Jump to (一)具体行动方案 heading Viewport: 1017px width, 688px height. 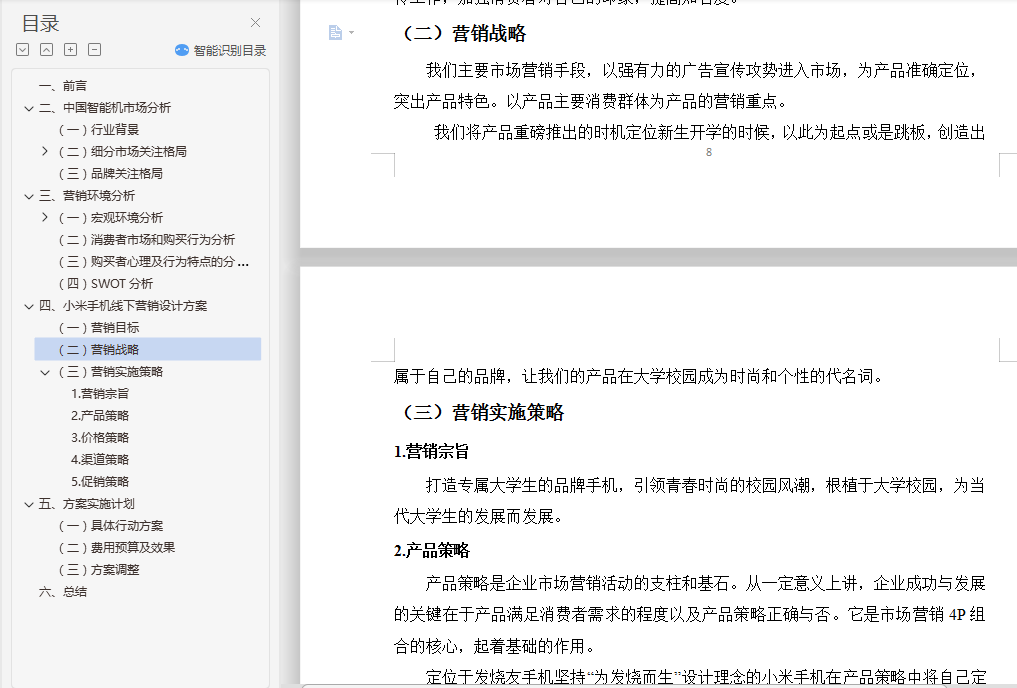point(110,526)
